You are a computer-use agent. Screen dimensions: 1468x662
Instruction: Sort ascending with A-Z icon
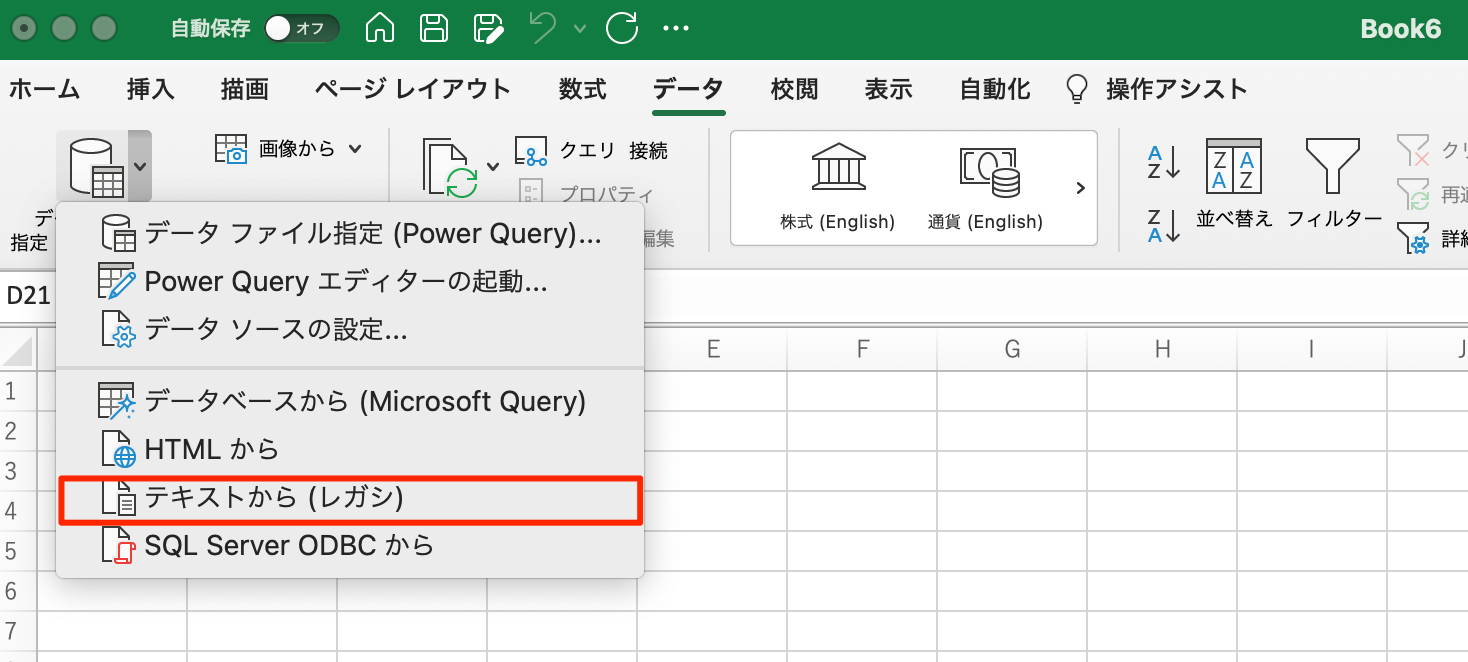[x=1164, y=162]
